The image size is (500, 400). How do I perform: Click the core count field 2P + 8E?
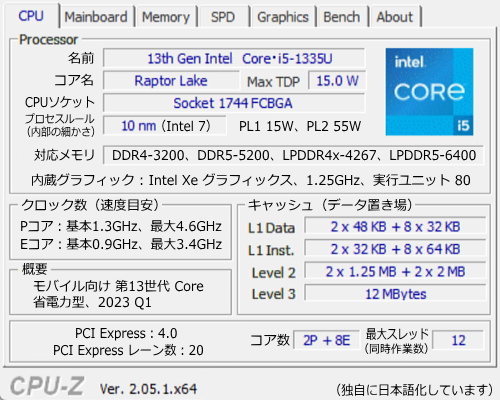pyautogui.click(x=326, y=340)
